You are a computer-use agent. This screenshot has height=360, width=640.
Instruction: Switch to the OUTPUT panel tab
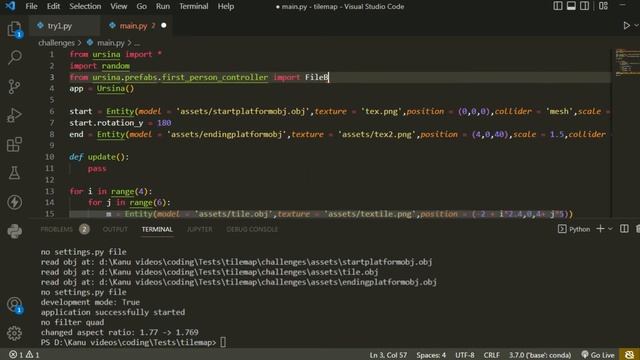115,229
